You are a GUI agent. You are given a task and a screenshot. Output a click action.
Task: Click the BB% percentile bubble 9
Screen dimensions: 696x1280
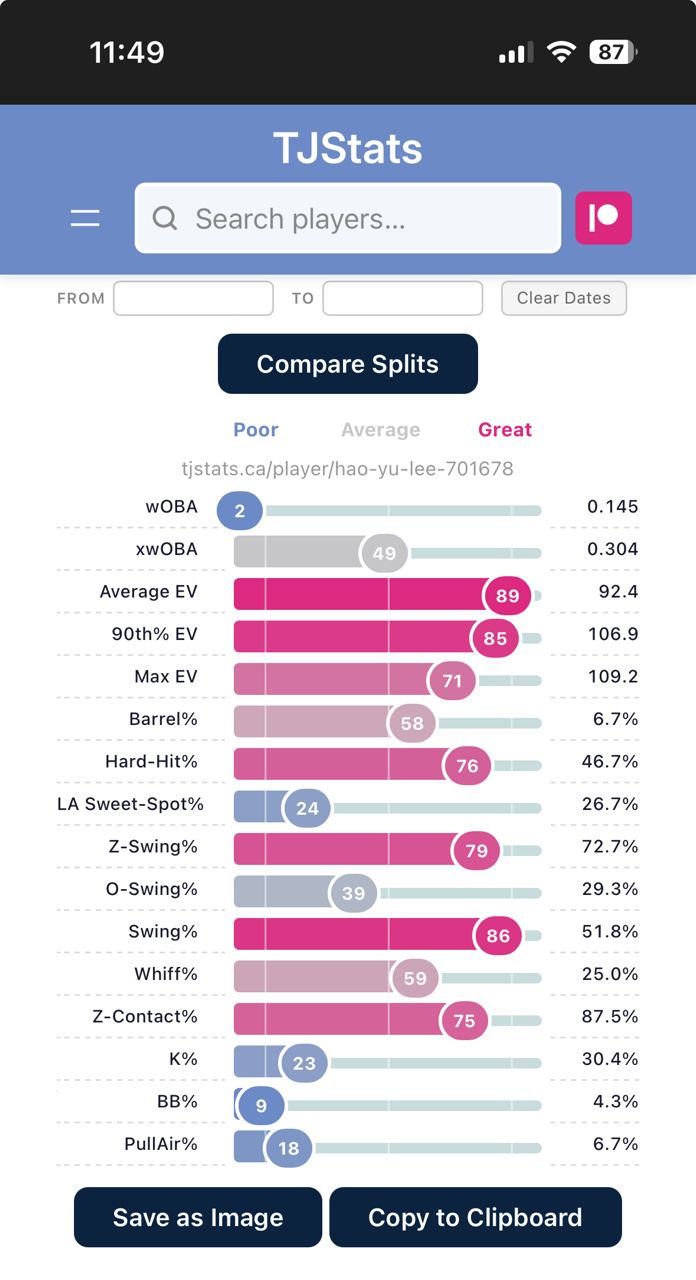[x=261, y=1106]
